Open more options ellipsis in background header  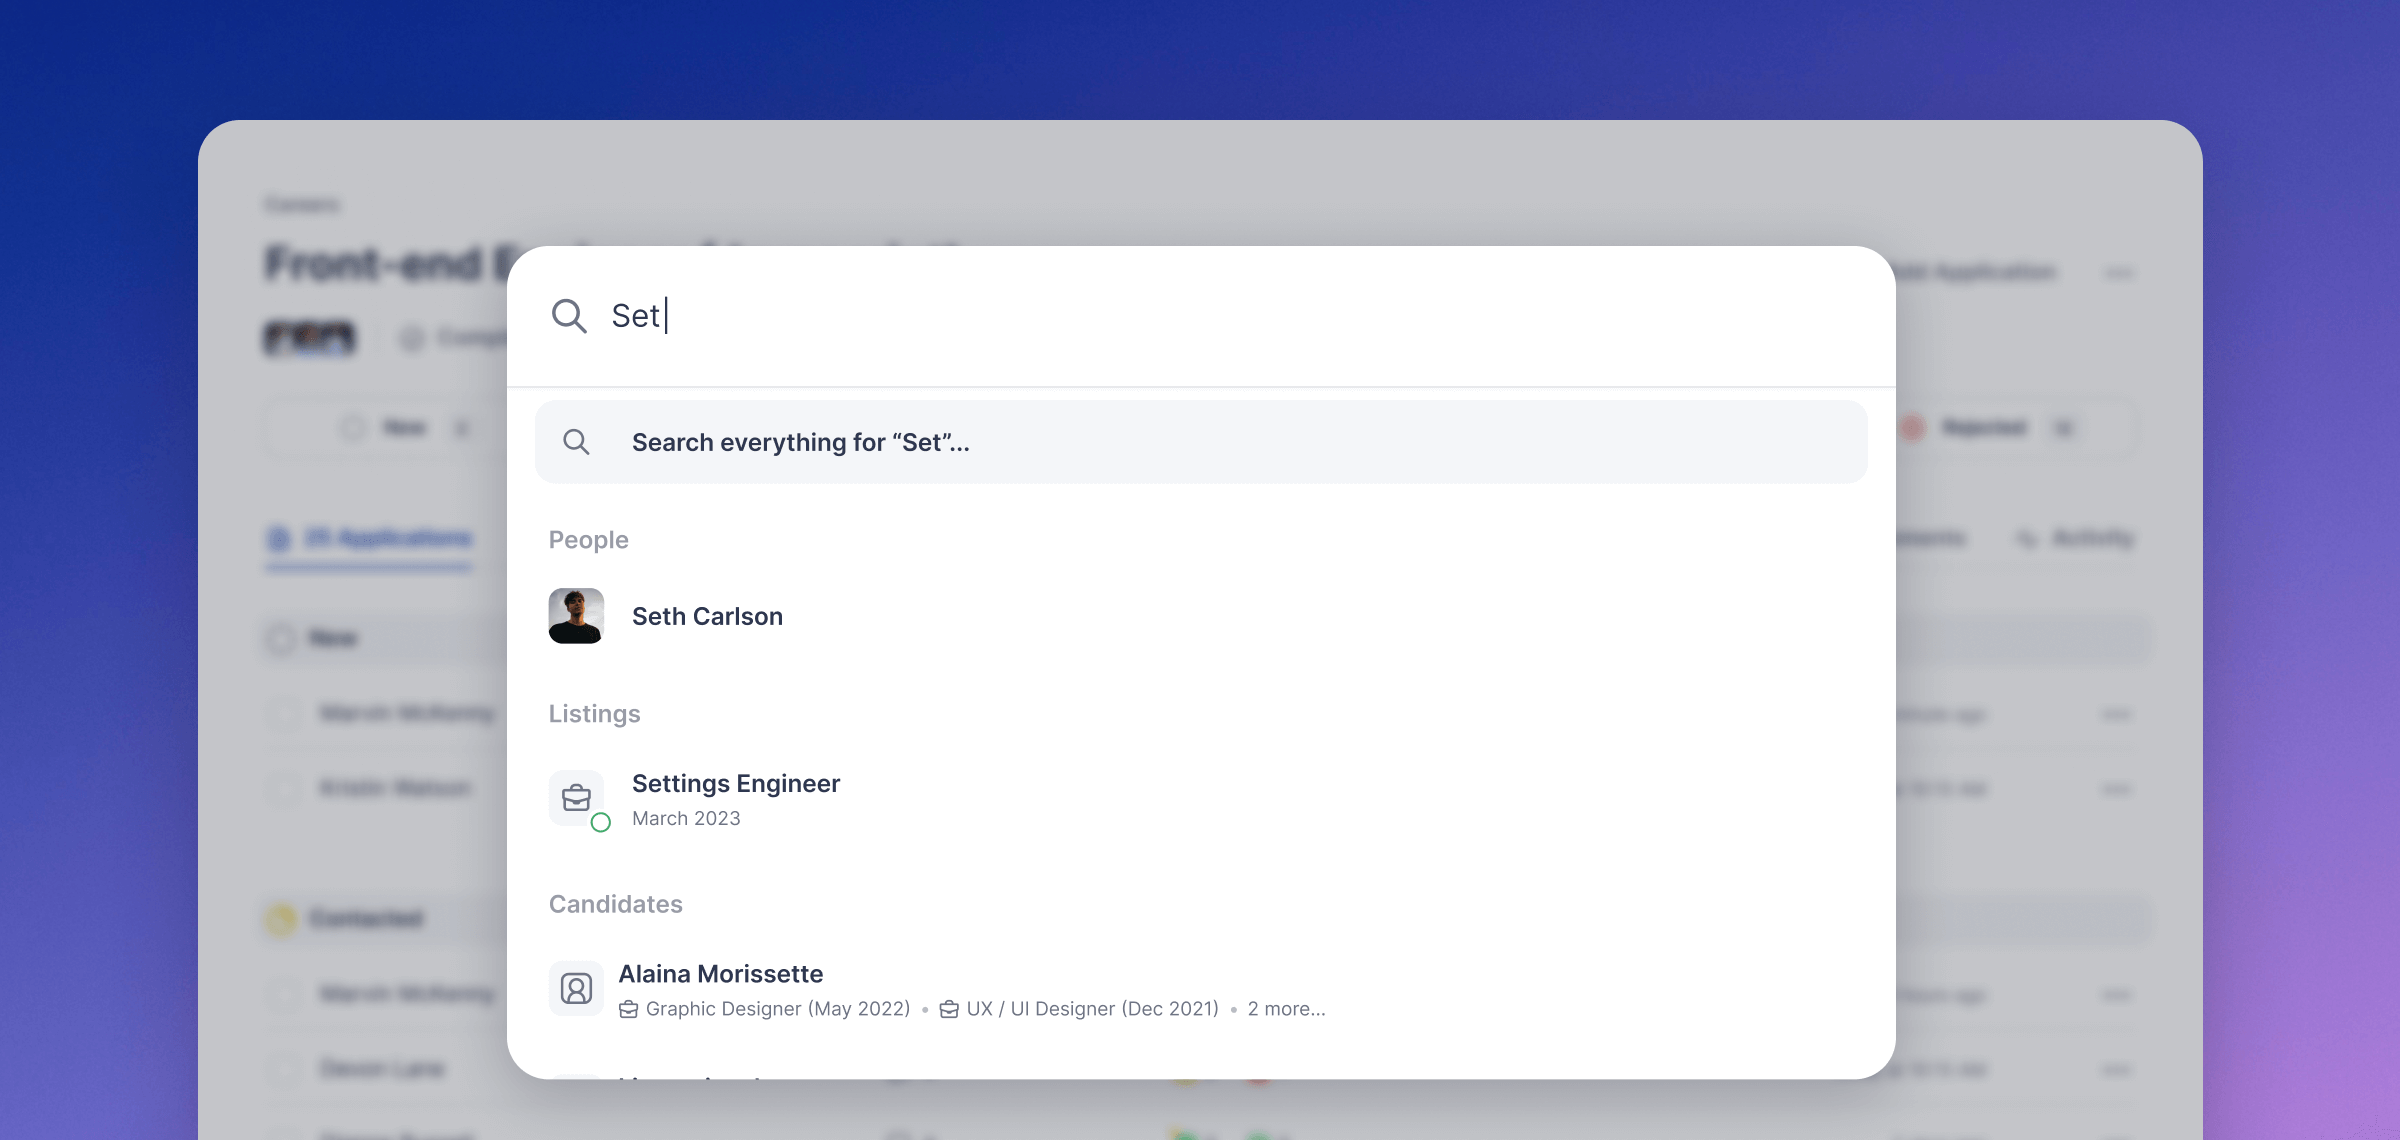pyautogui.click(x=2119, y=272)
